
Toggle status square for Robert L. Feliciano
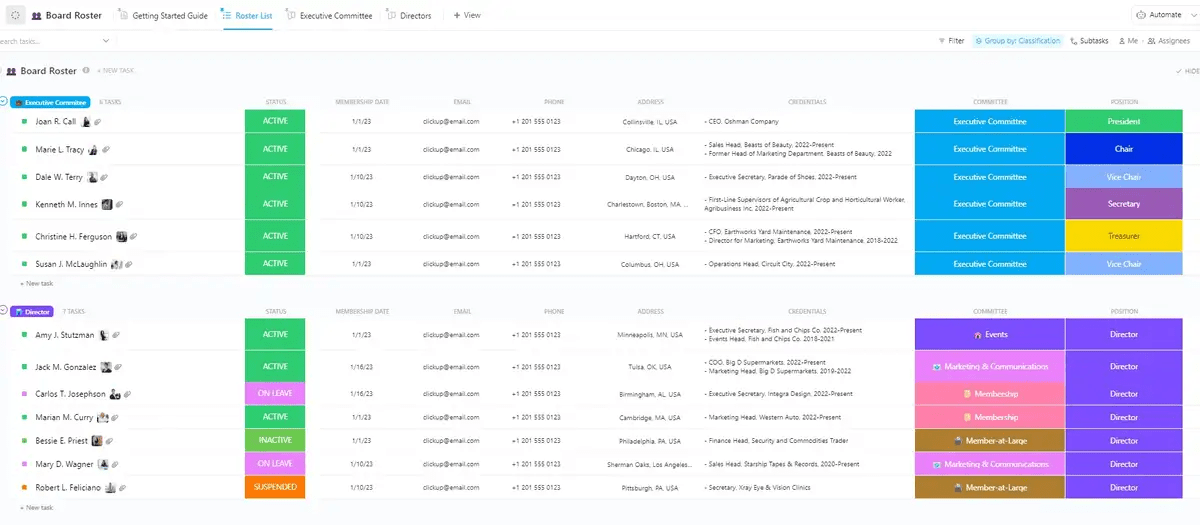click(24, 488)
